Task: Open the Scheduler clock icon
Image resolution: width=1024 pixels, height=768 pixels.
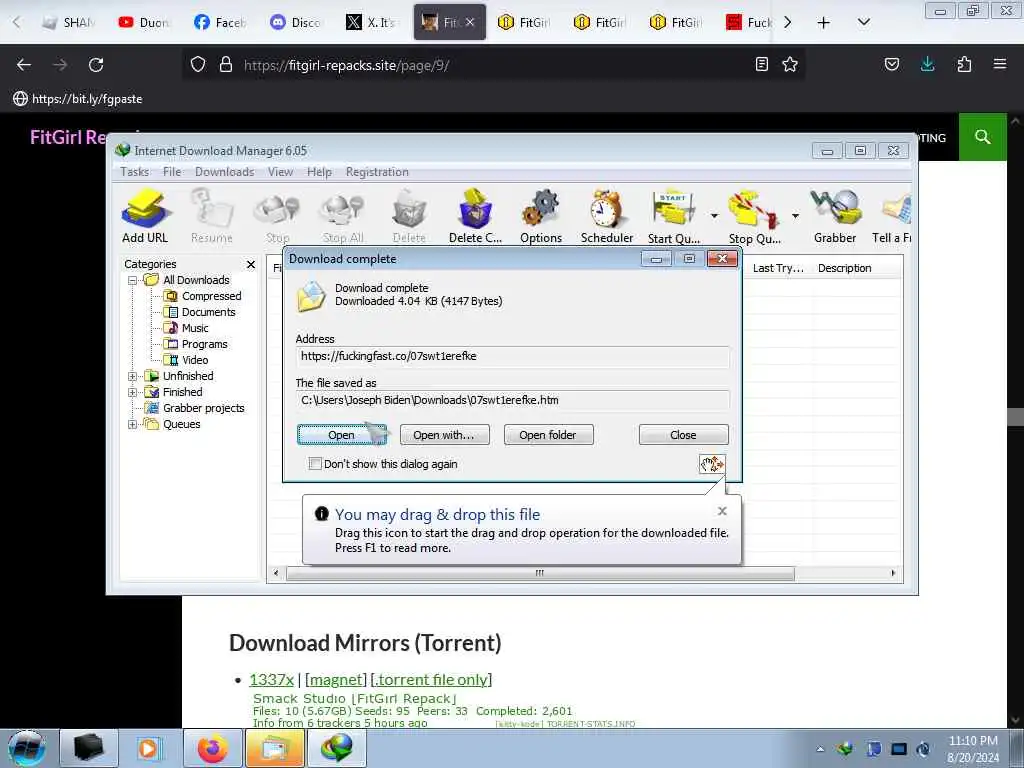Action: 607,216
